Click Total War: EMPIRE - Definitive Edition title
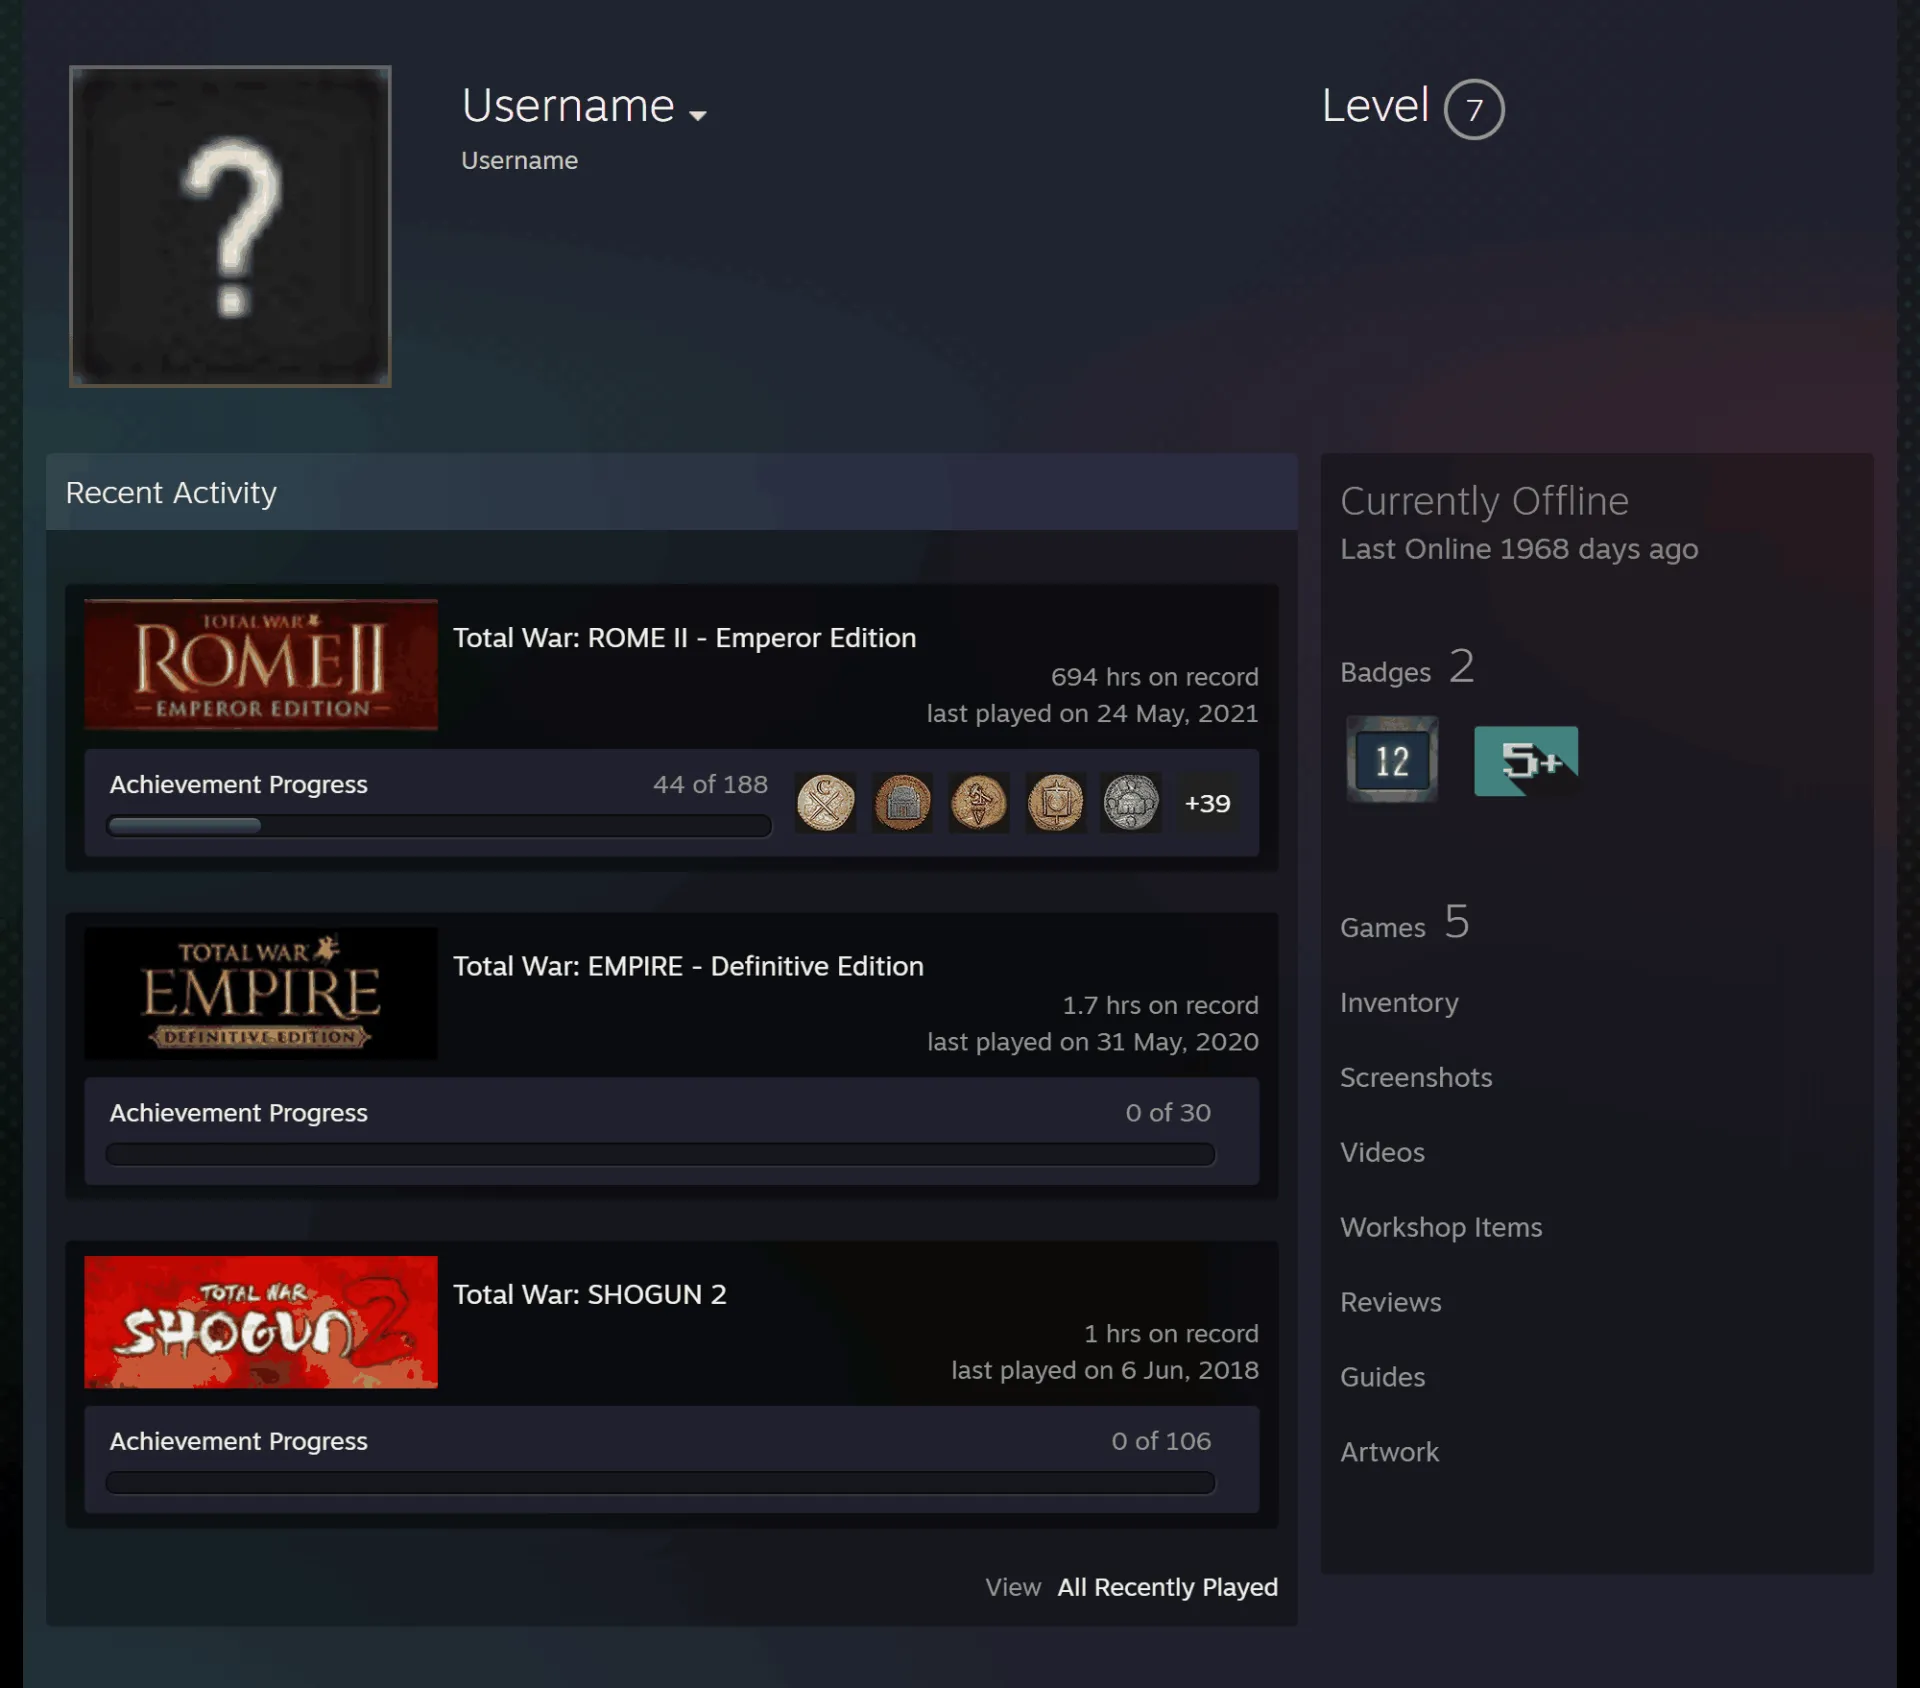 pyautogui.click(x=689, y=966)
